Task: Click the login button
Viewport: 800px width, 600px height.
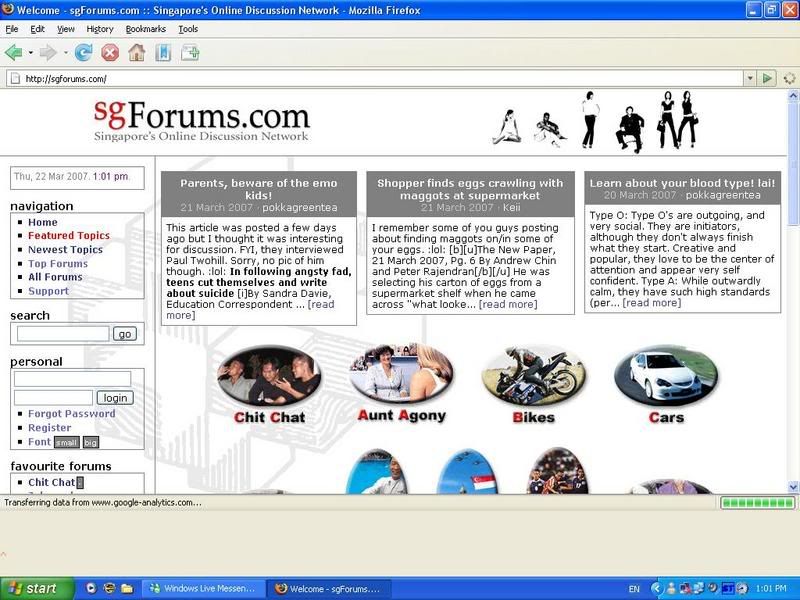Action: coord(116,397)
